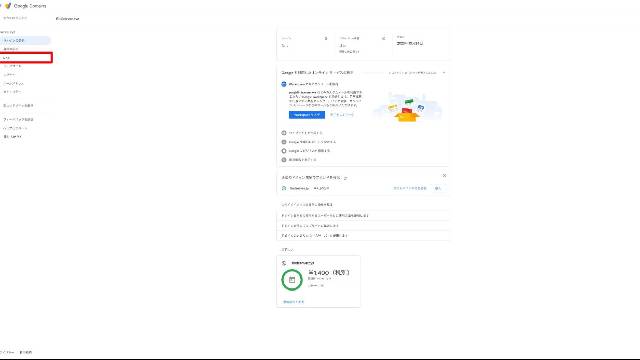The image size is (640, 360).
Task: Click the second edit icon in top summary card
Action: [383, 38]
